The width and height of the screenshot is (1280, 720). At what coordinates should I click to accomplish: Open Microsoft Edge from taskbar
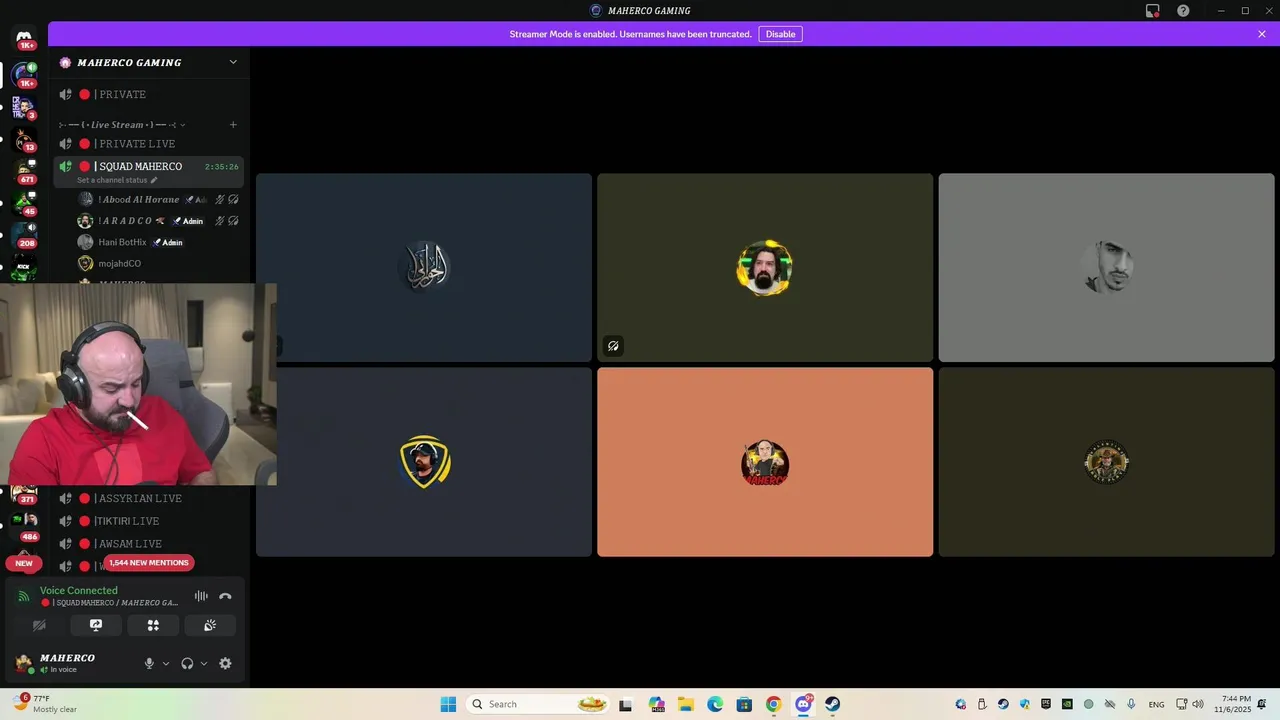point(715,704)
